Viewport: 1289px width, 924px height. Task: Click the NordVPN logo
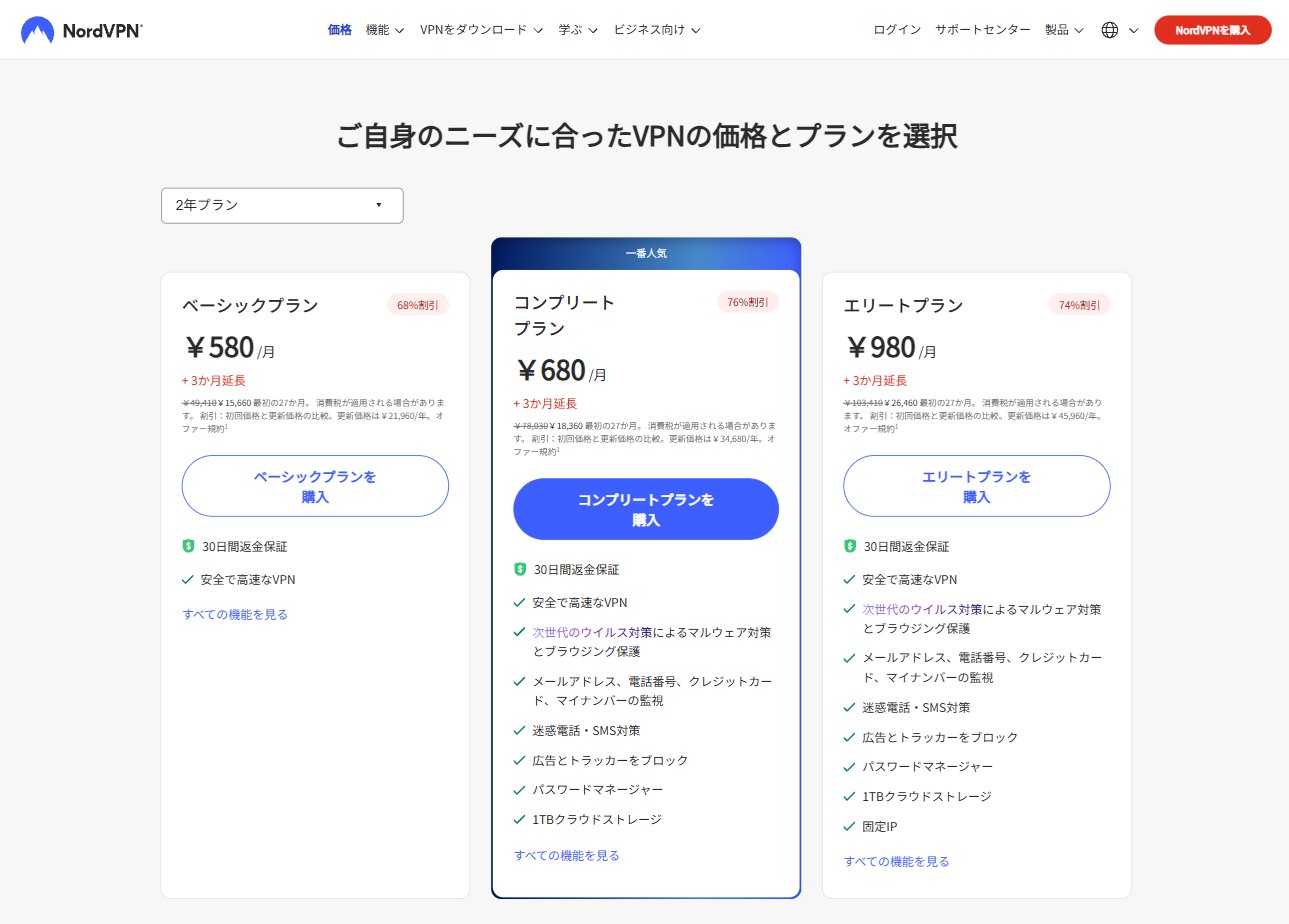(x=82, y=30)
